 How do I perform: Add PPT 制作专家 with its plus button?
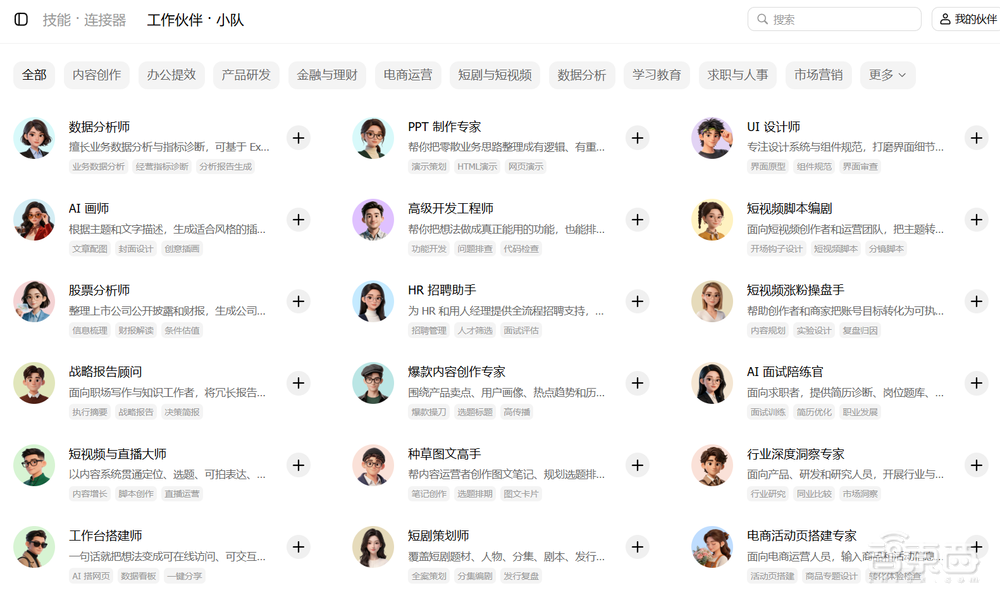coord(637,138)
